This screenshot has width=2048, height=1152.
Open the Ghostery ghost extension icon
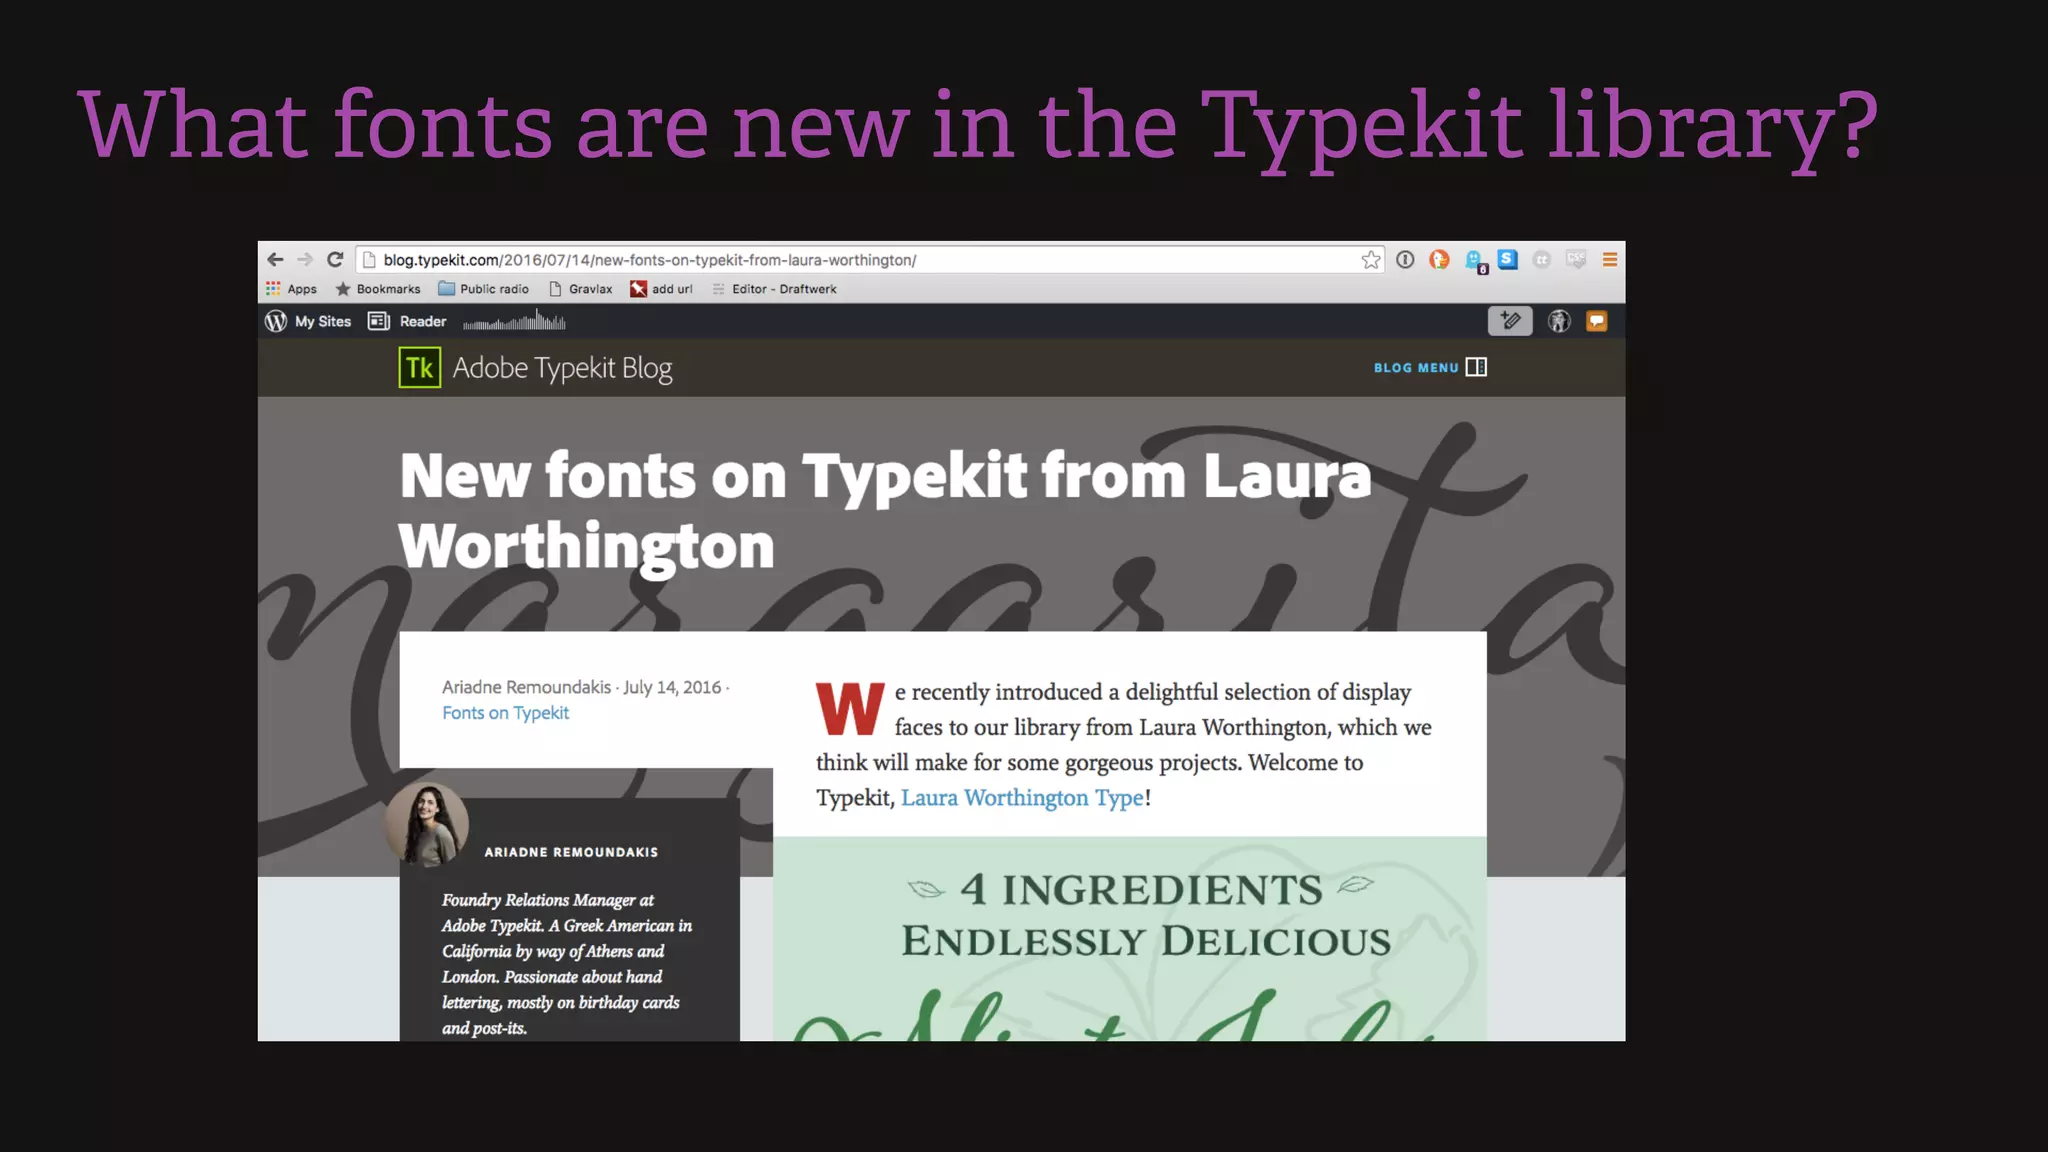1475,262
